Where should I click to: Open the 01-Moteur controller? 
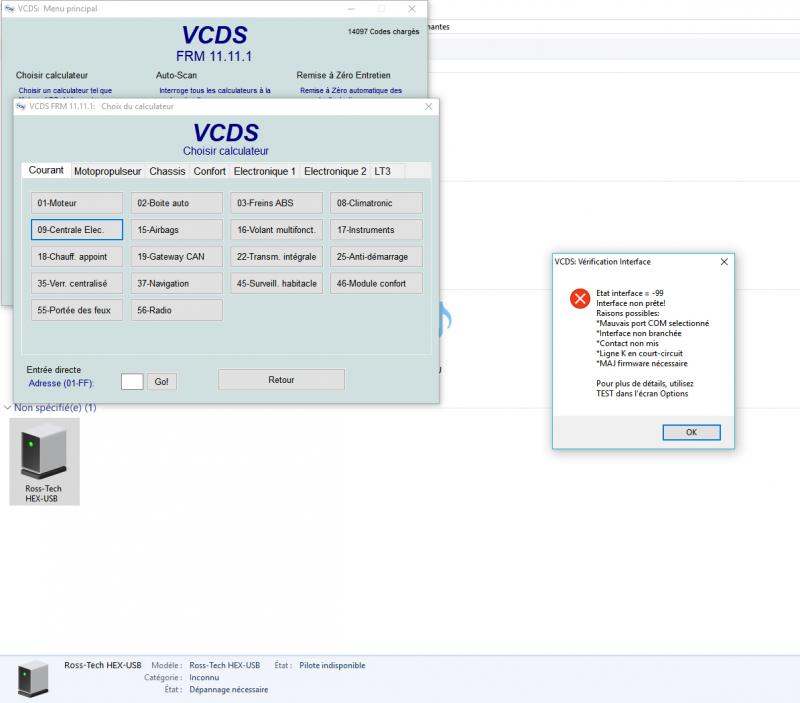coord(77,203)
